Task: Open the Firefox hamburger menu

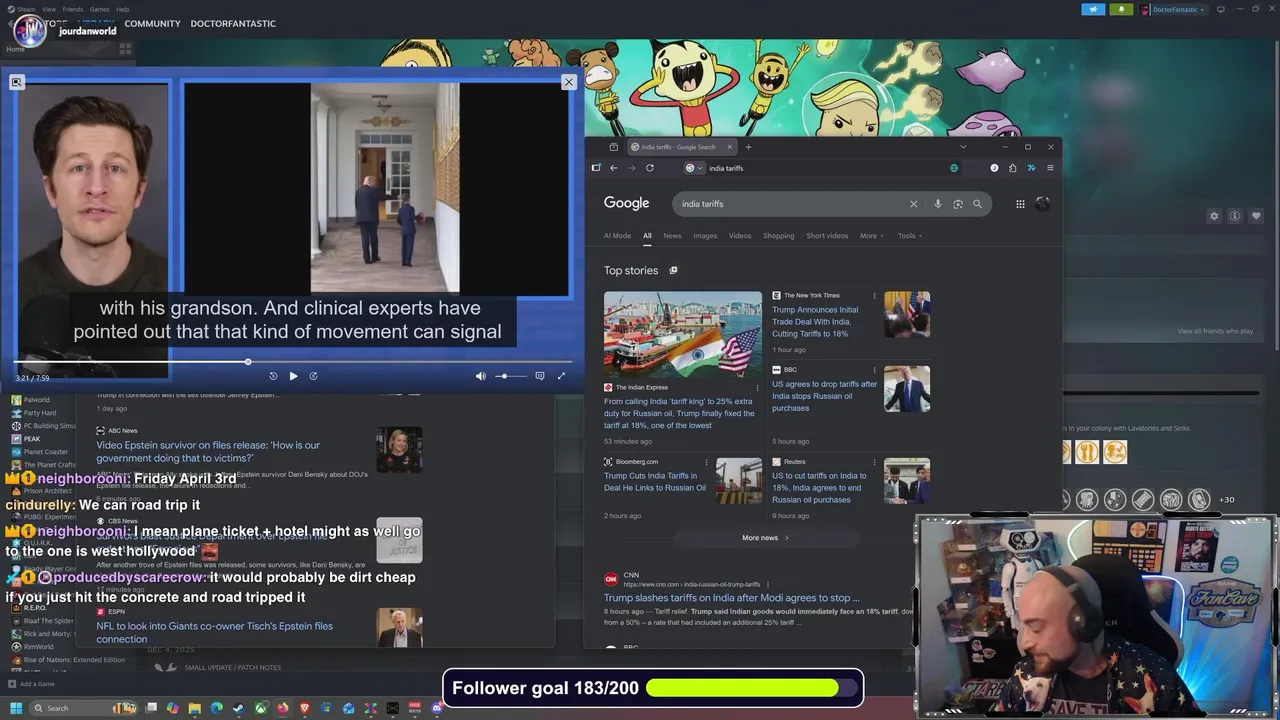Action: pyautogui.click(x=1050, y=168)
